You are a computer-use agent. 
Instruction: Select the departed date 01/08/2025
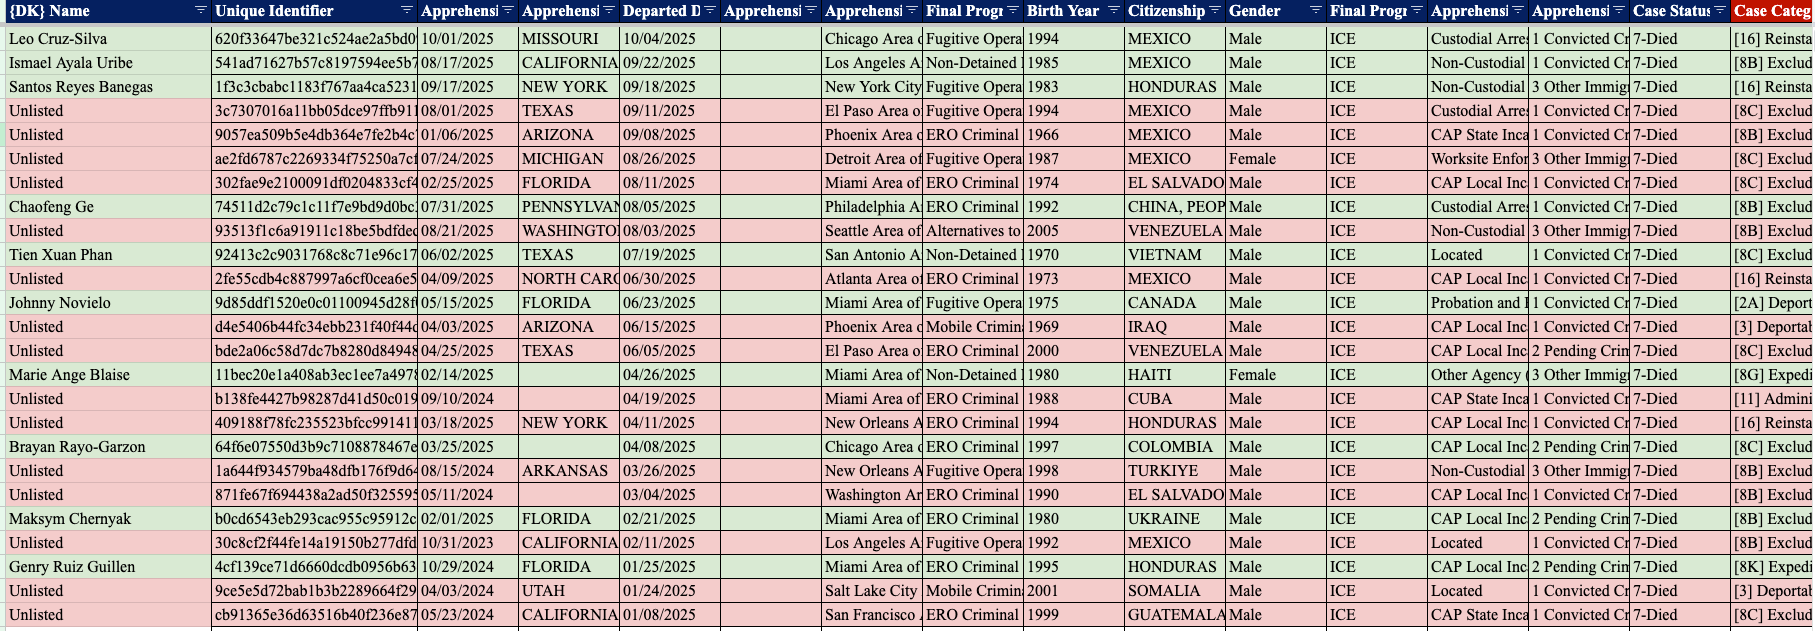tap(670, 615)
